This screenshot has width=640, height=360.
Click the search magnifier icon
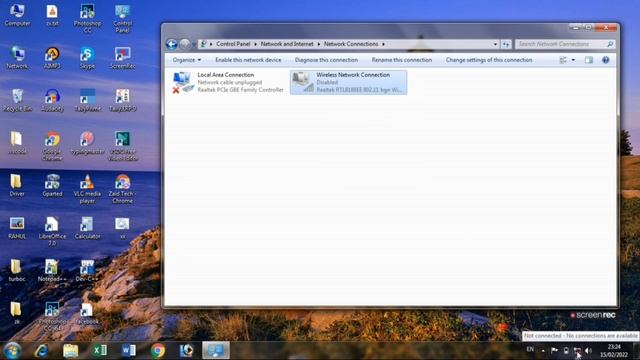(x=610, y=44)
